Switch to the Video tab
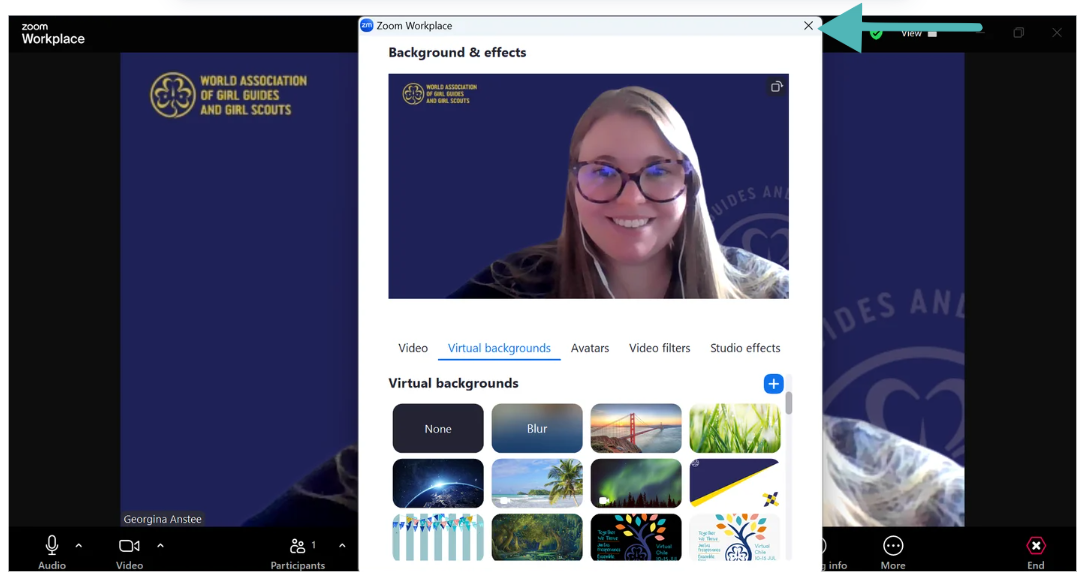The height and width of the screenshot is (574, 1077). coord(413,348)
